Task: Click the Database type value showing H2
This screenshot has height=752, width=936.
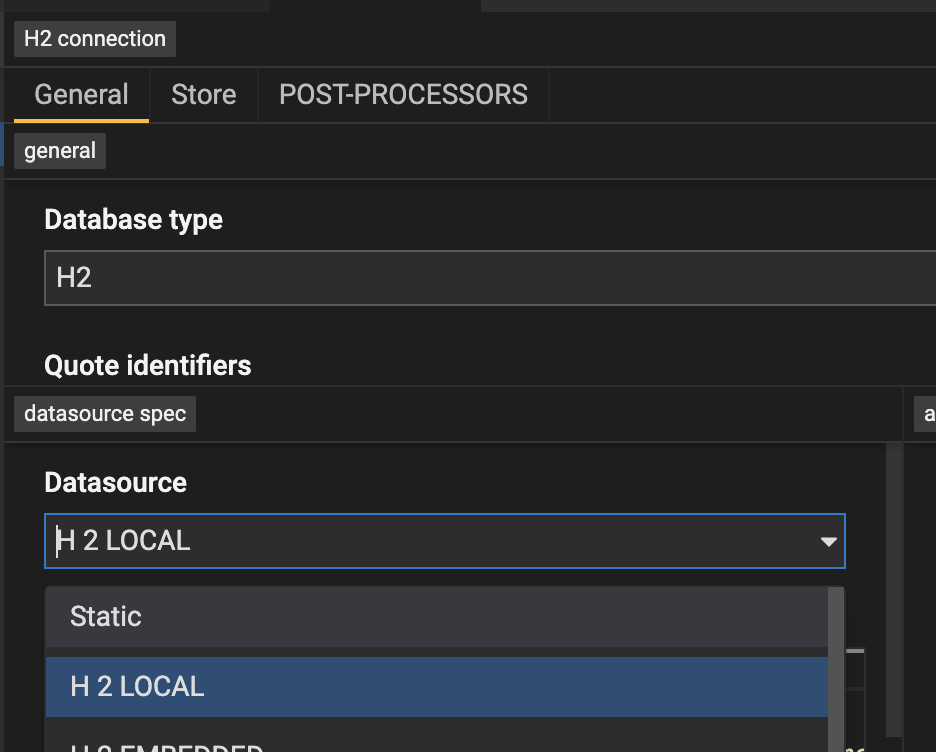Action: 74,277
